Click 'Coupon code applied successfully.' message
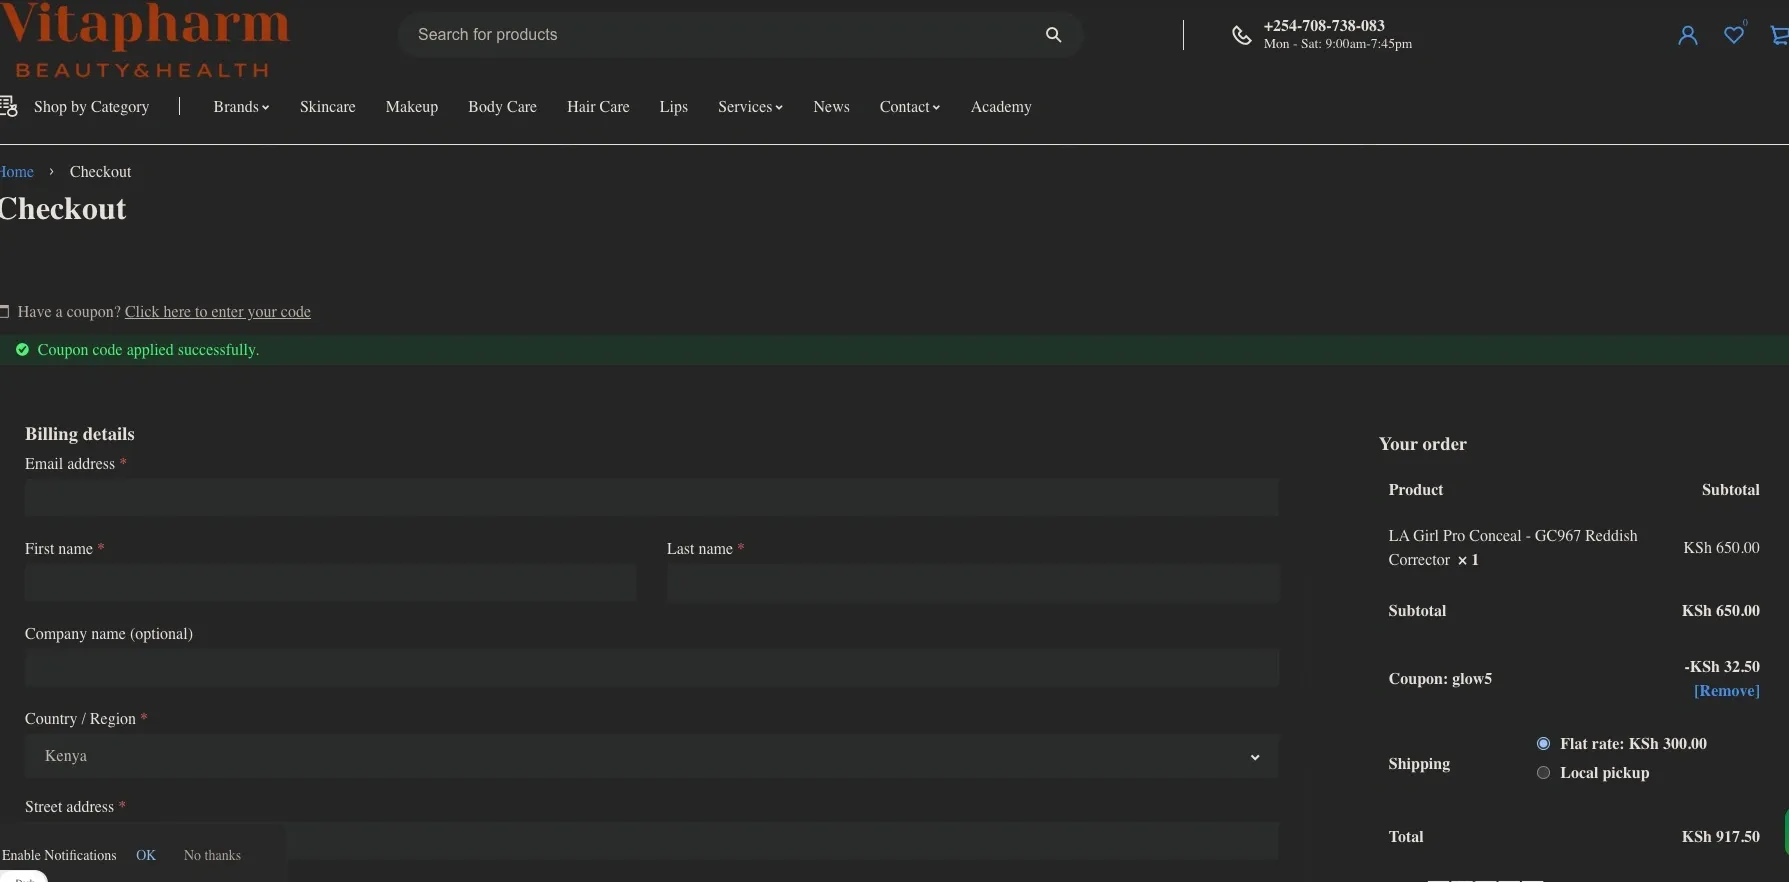 point(148,350)
